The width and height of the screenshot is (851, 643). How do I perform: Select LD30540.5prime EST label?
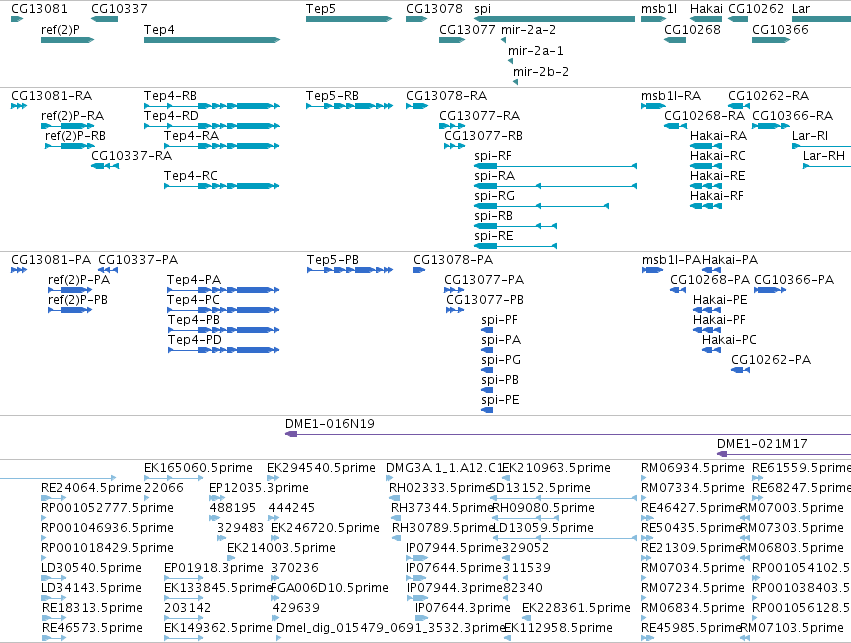coord(91,568)
